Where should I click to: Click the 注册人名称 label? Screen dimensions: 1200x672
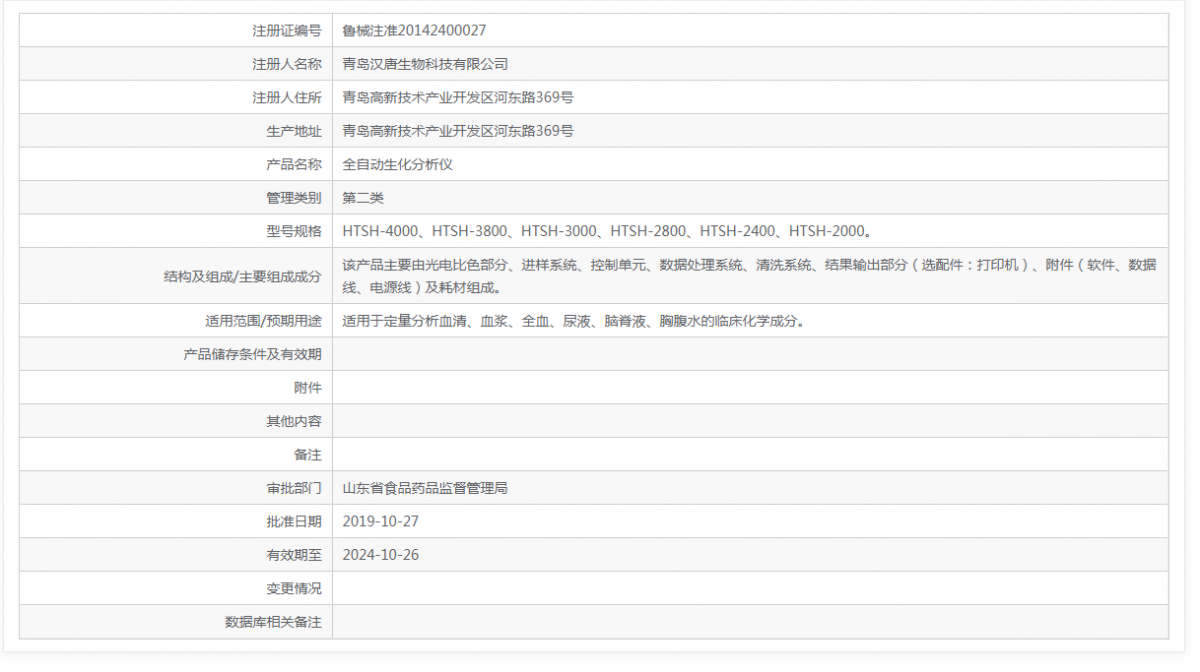pos(287,64)
